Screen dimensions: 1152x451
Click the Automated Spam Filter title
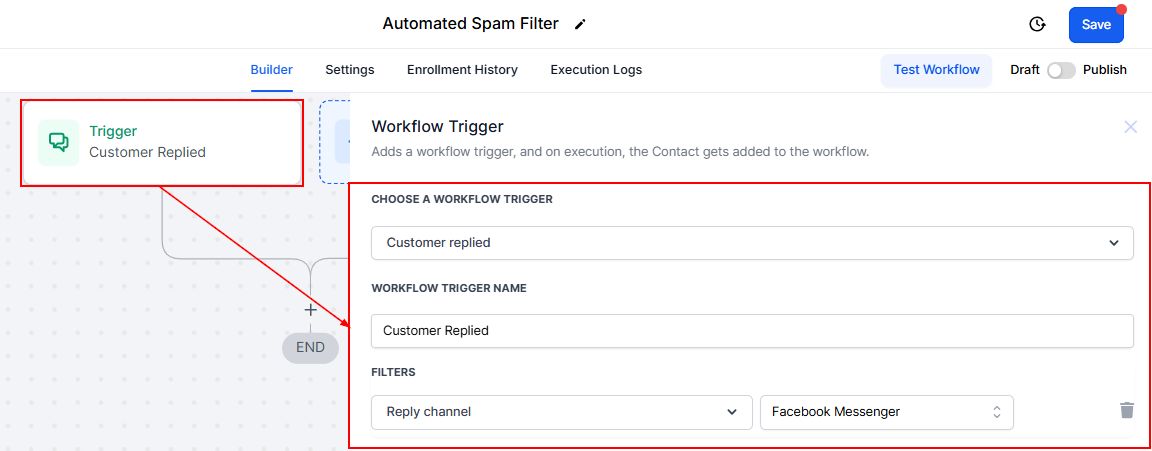470,24
